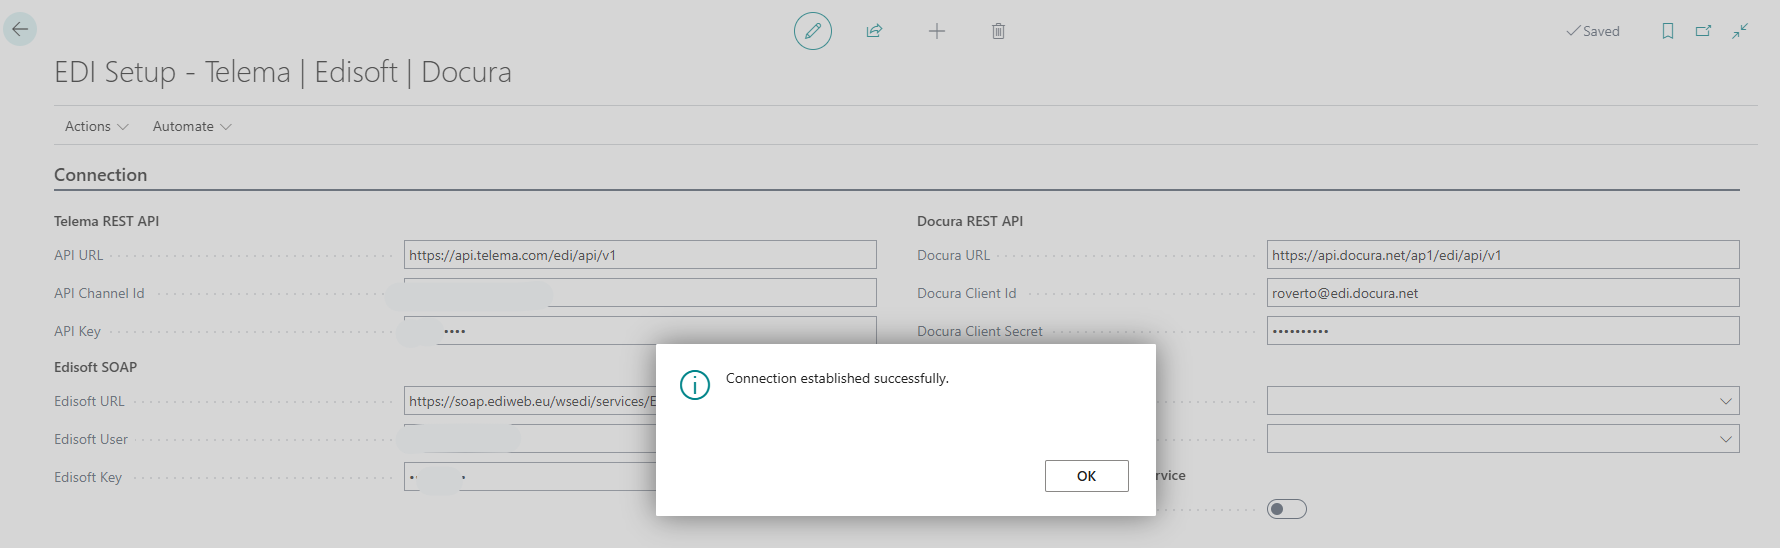Click the Saved status indicator
Screen dimensions: 1780x548
tap(1593, 31)
